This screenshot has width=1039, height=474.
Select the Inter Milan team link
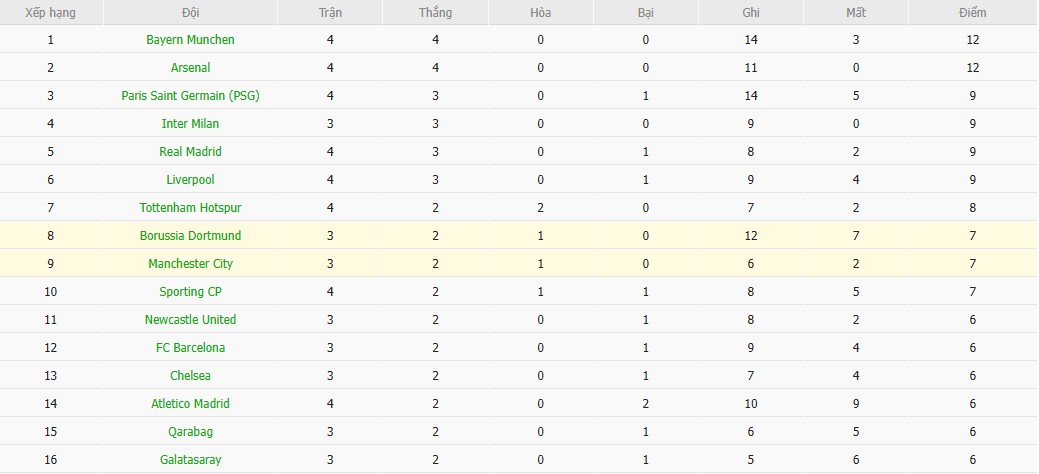click(190, 124)
